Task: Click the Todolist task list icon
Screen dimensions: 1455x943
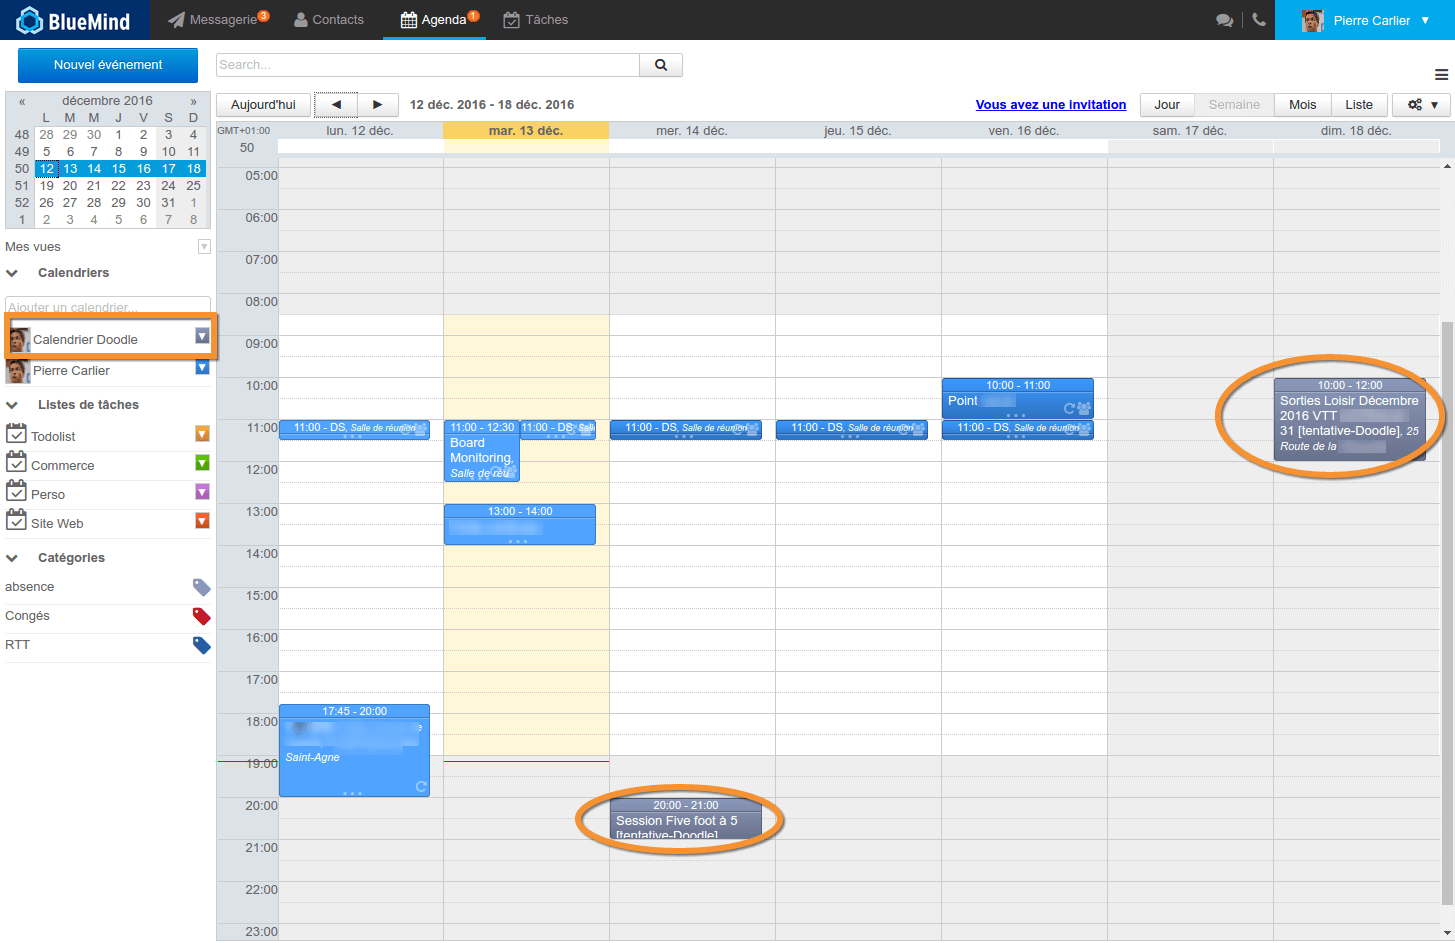Action: point(18,435)
